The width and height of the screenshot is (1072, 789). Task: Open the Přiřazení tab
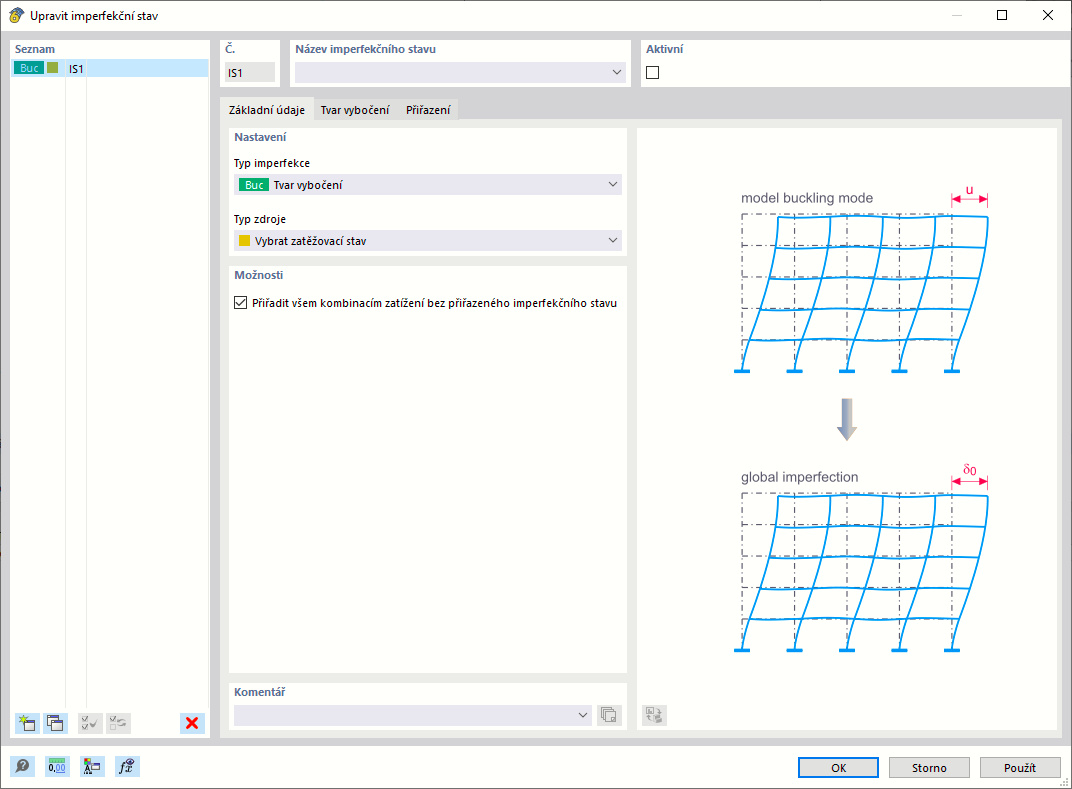pyautogui.click(x=428, y=109)
